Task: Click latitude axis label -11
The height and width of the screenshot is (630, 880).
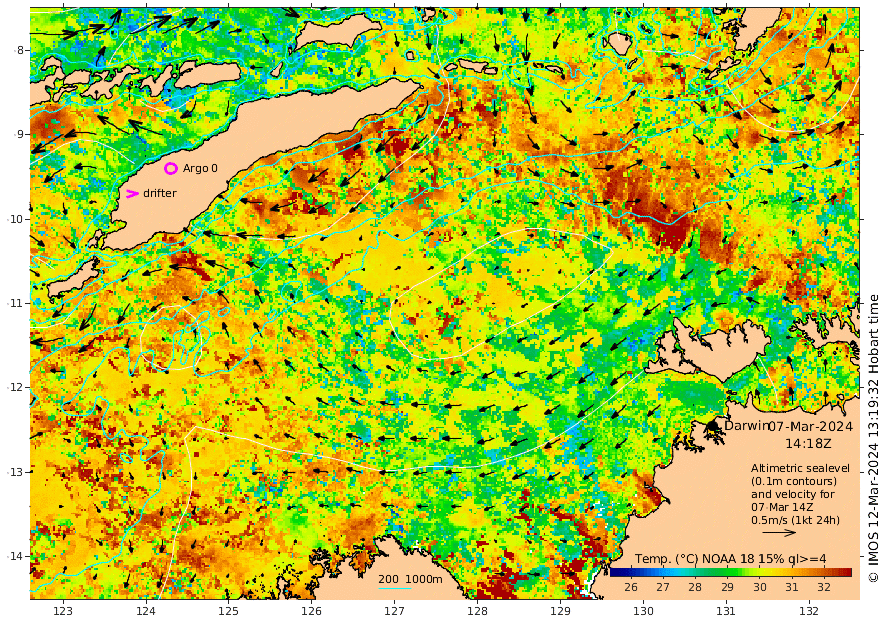Action: click(x=15, y=303)
